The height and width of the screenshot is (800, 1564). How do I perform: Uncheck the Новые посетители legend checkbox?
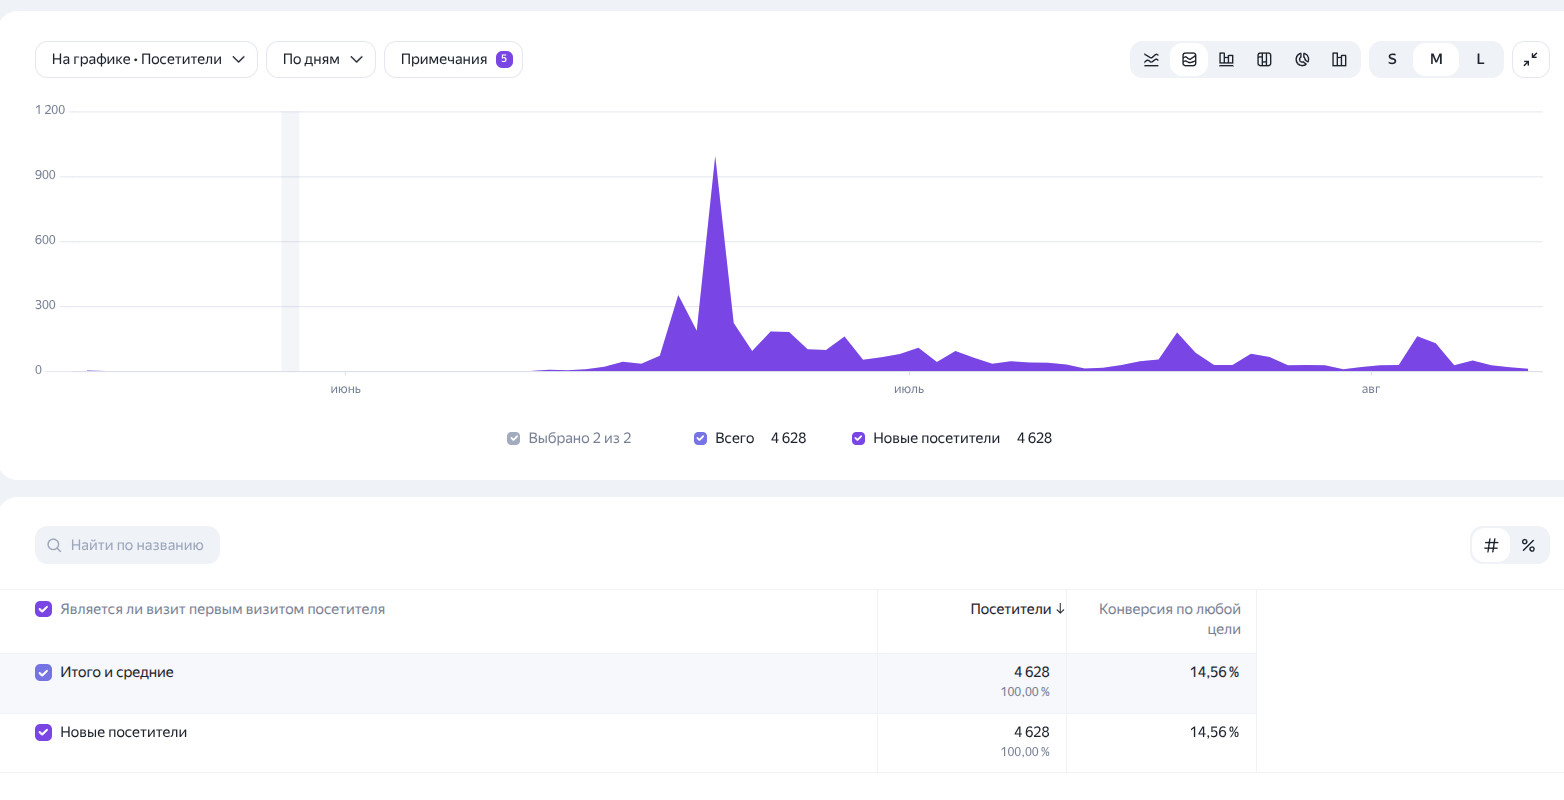(x=858, y=438)
